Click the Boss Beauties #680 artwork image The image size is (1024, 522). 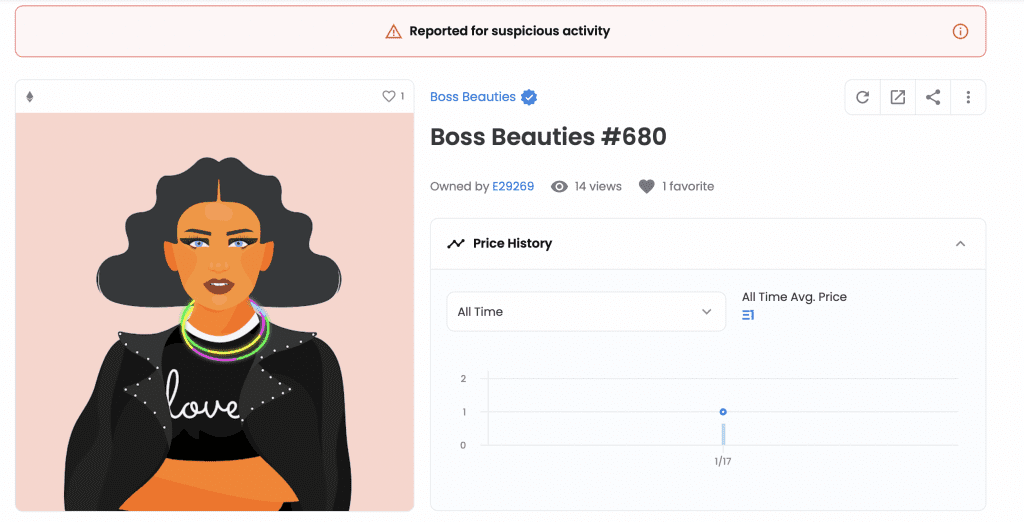(215, 312)
